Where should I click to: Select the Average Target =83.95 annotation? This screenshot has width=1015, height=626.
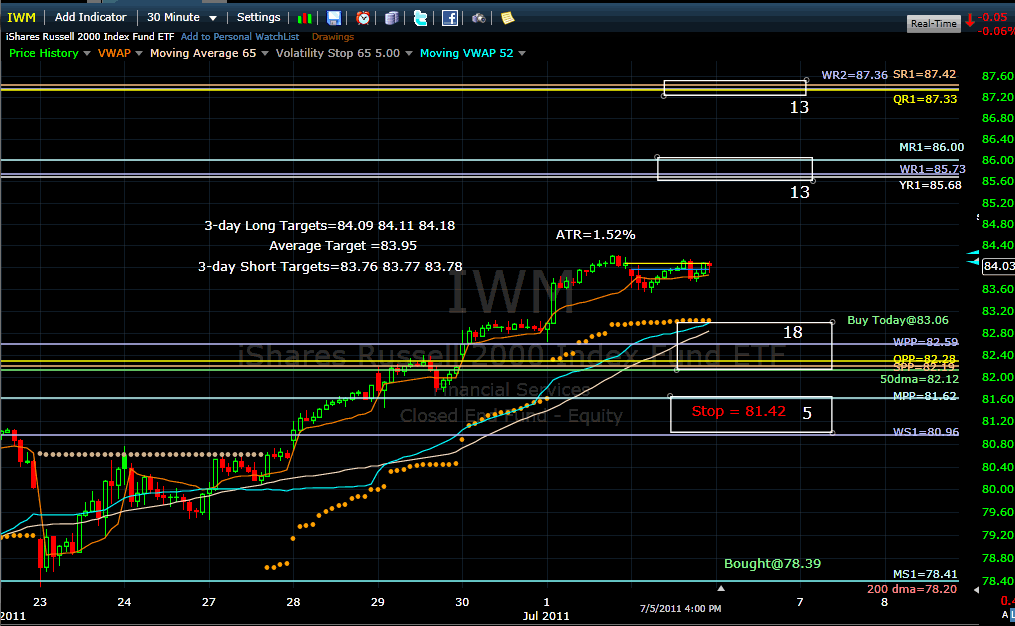pos(343,245)
